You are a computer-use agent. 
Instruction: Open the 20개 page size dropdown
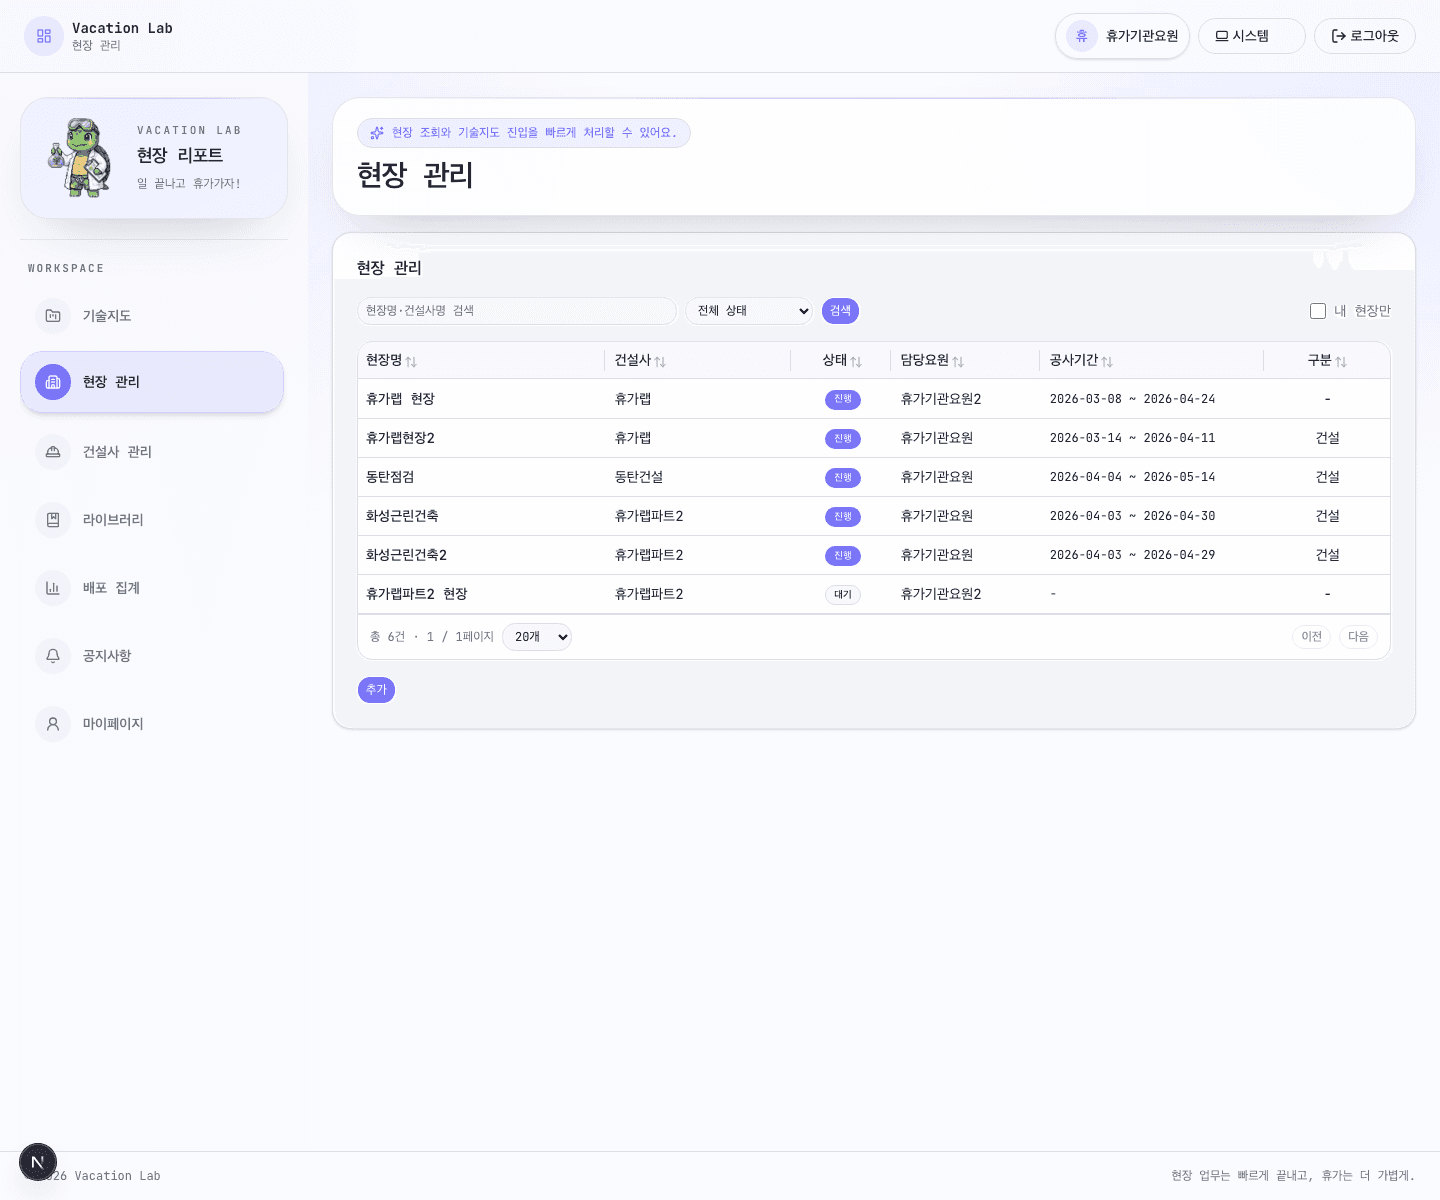pyautogui.click(x=537, y=637)
